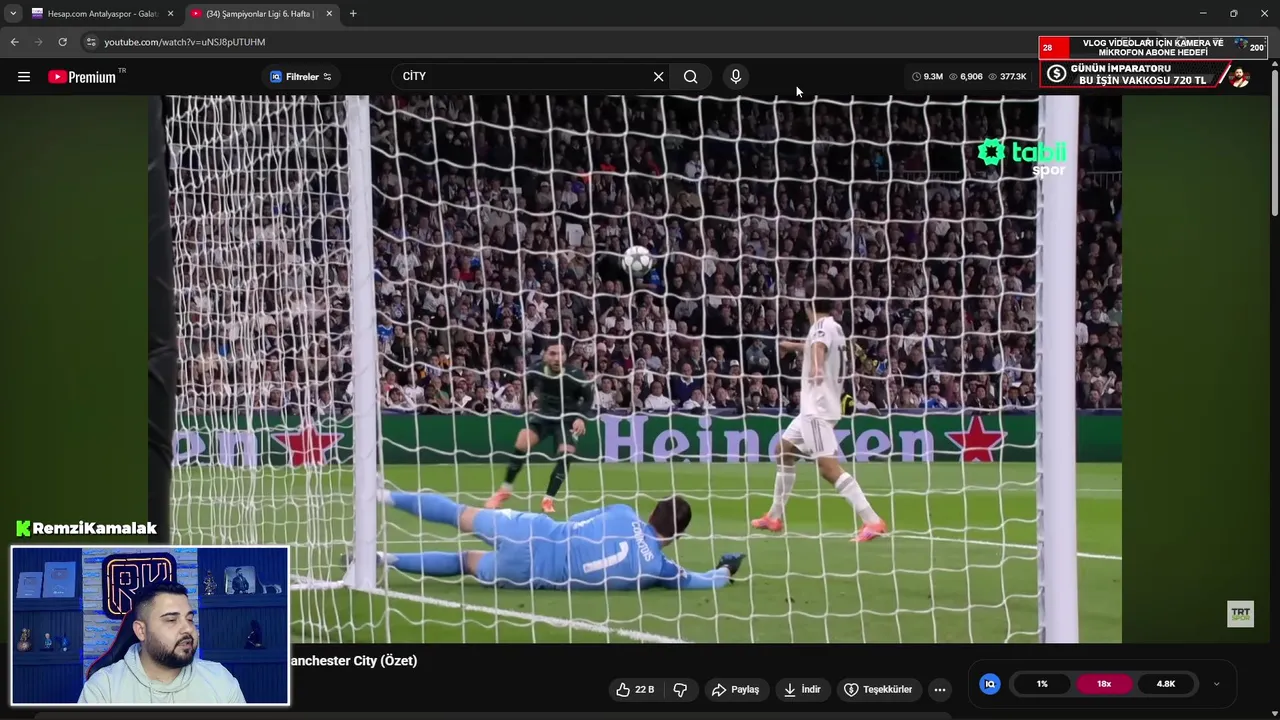
Task: Select the pink 18x stat pill
Action: [1104, 684]
